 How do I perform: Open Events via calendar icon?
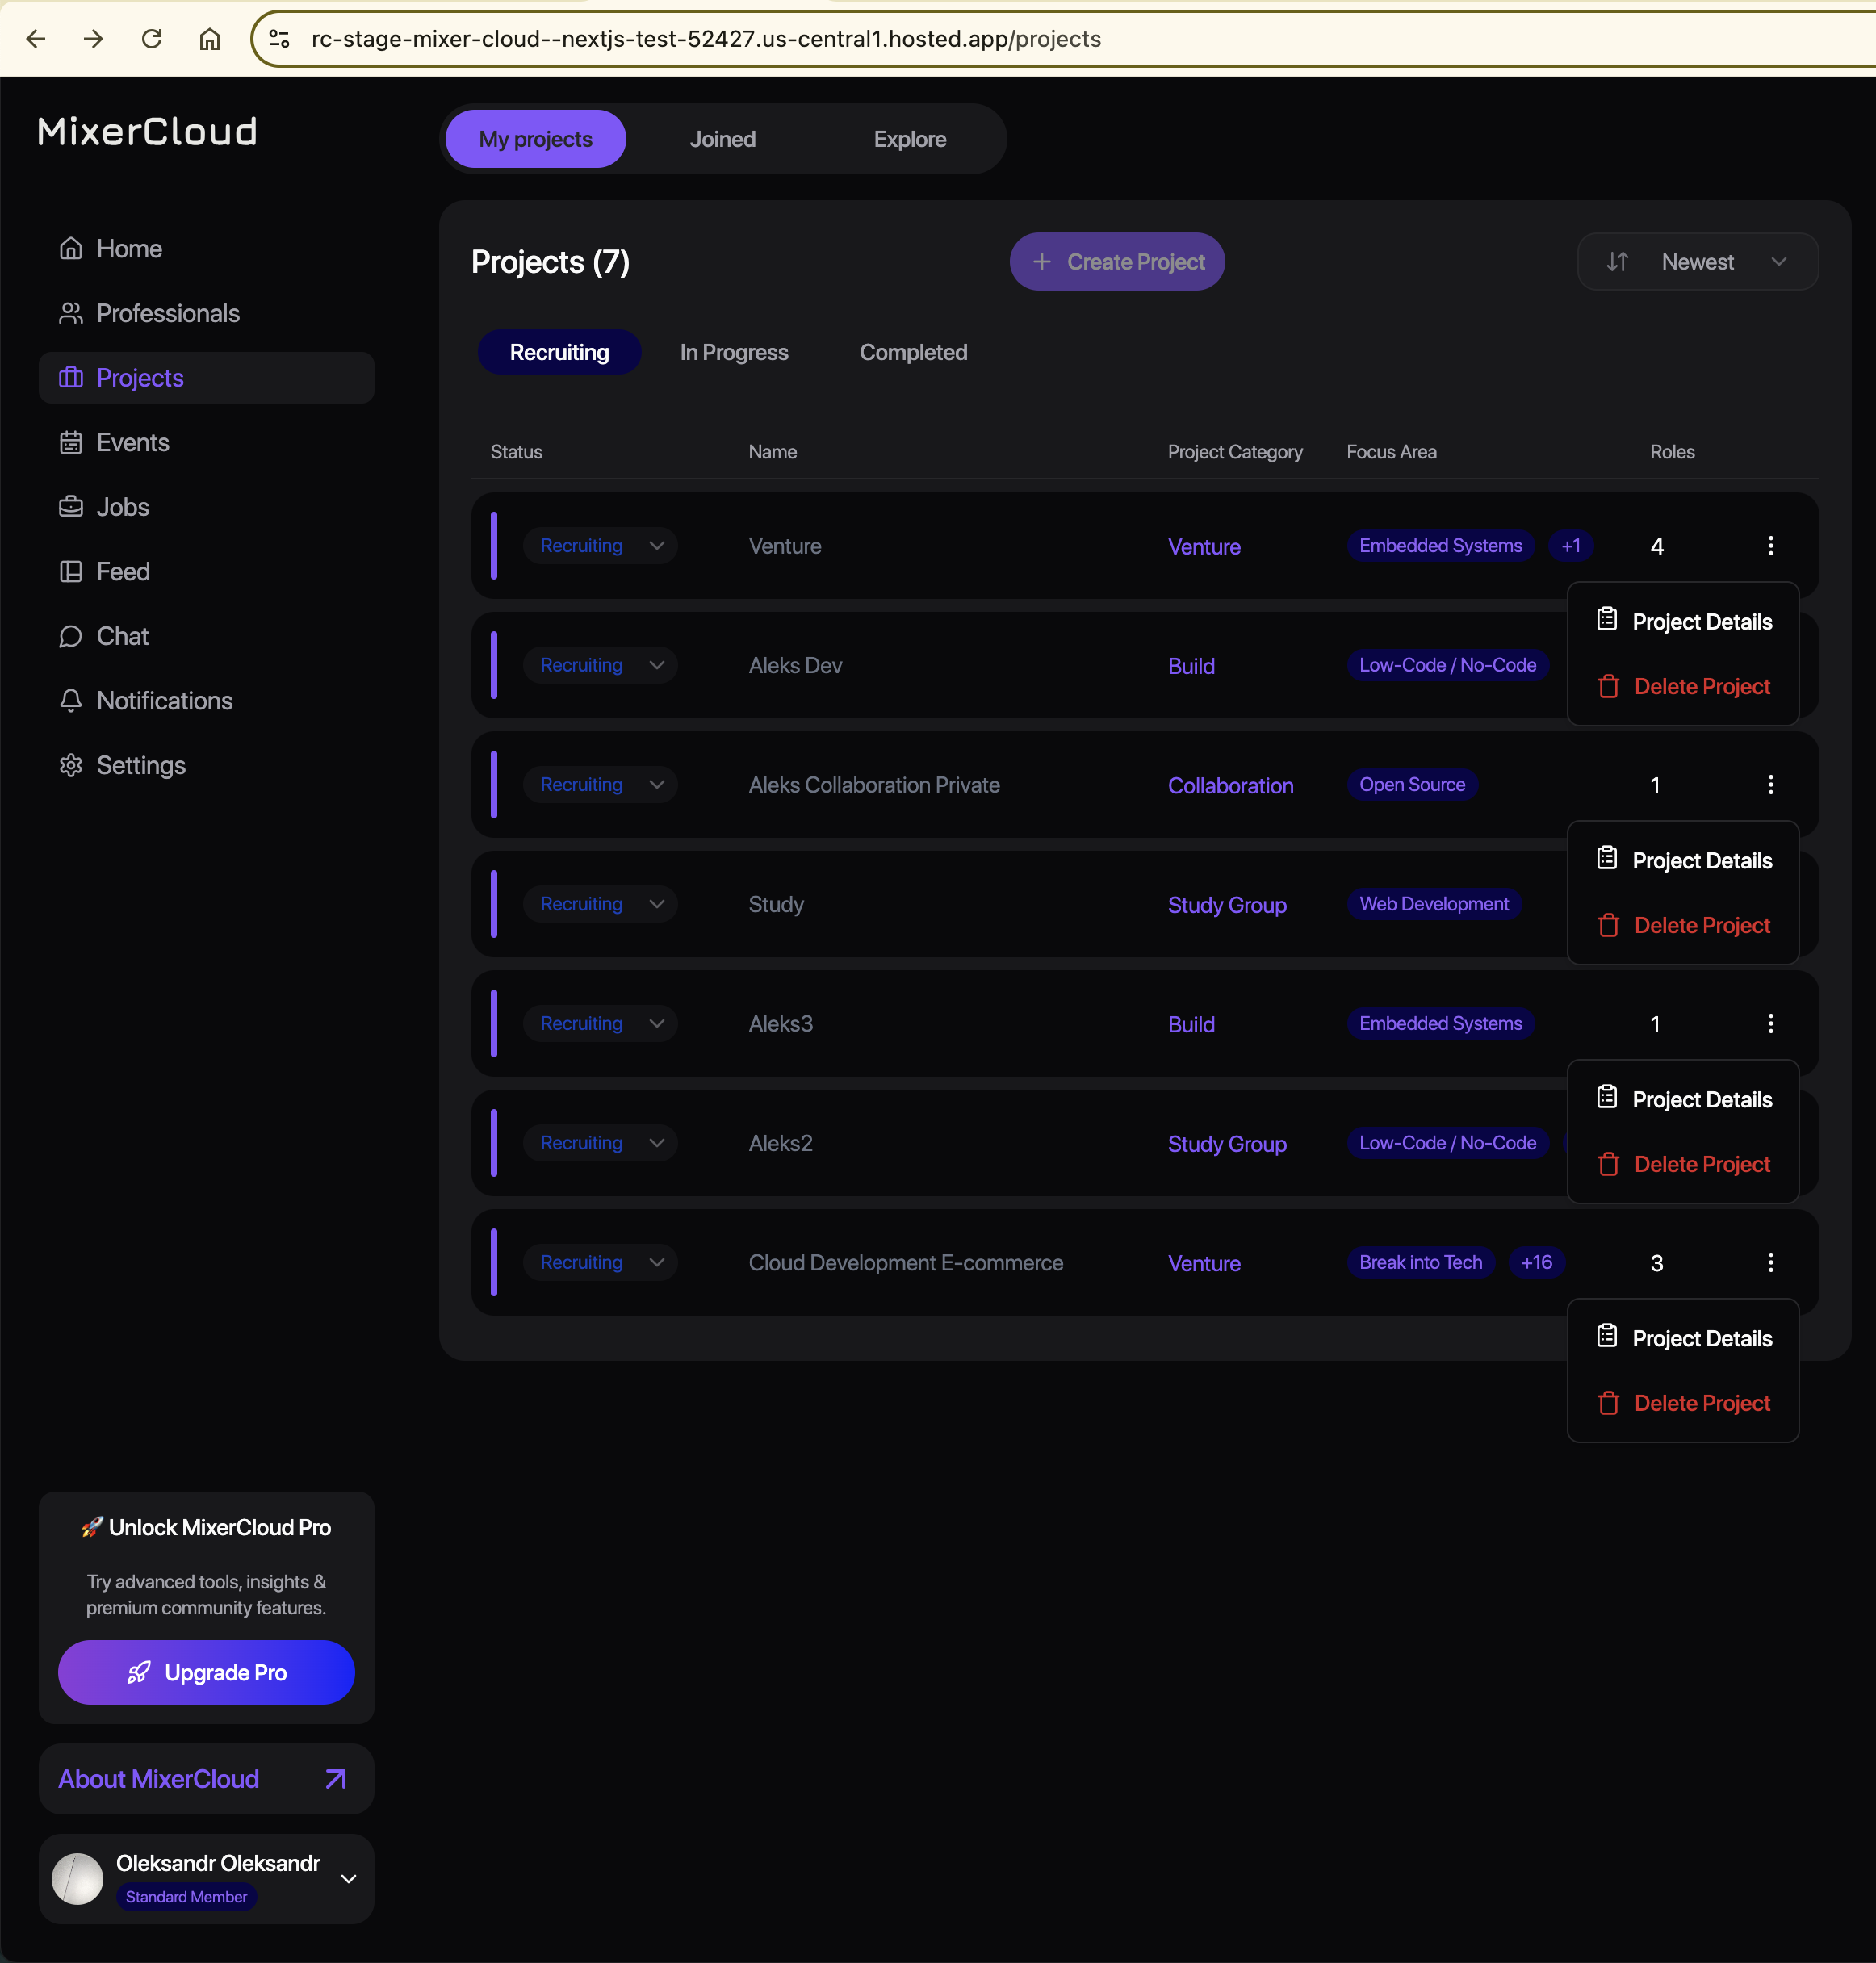point(70,442)
